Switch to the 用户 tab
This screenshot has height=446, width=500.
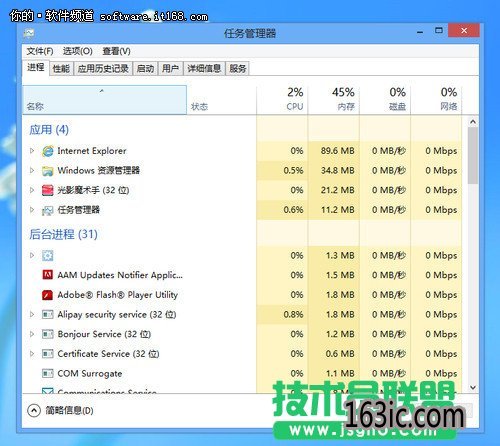(x=170, y=69)
